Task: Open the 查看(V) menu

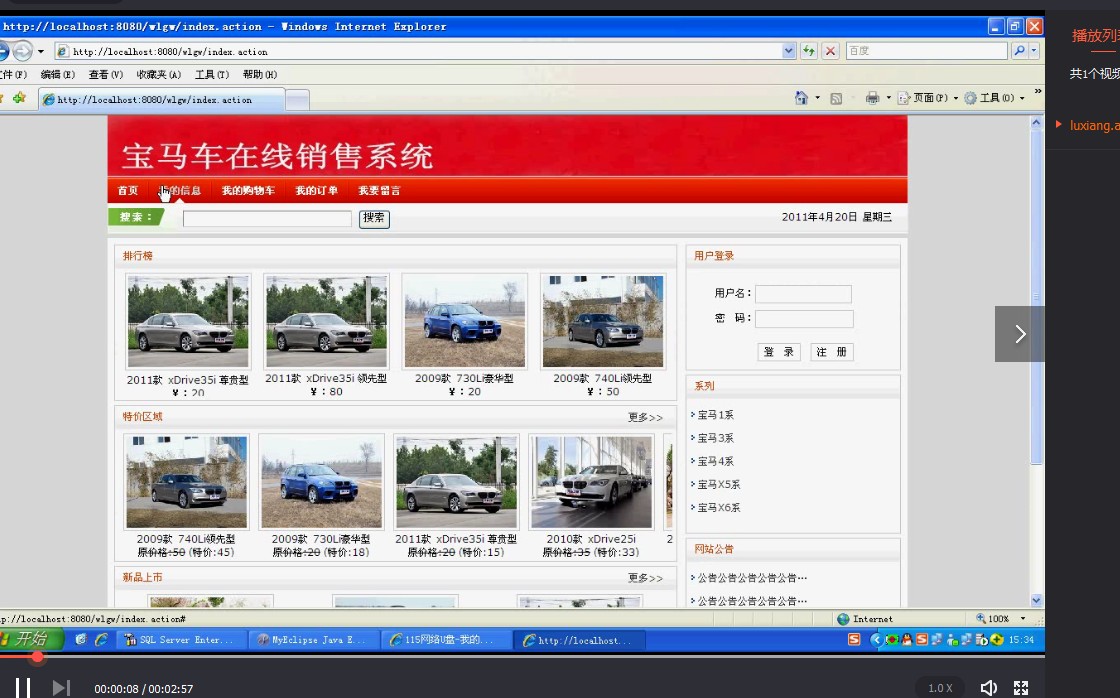Action: pos(106,74)
